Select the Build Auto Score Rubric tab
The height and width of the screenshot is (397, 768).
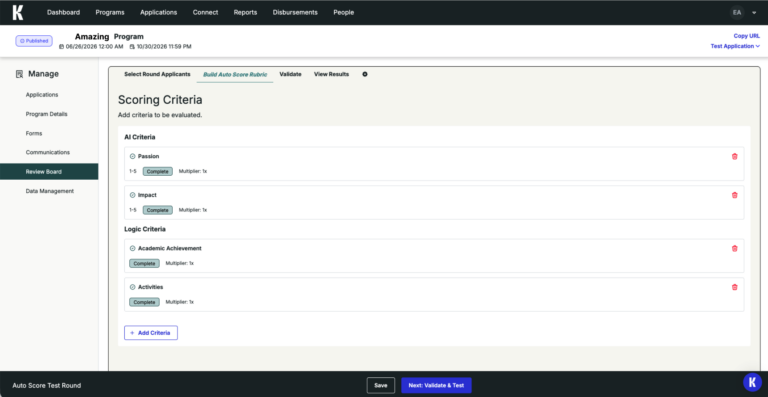235,74
